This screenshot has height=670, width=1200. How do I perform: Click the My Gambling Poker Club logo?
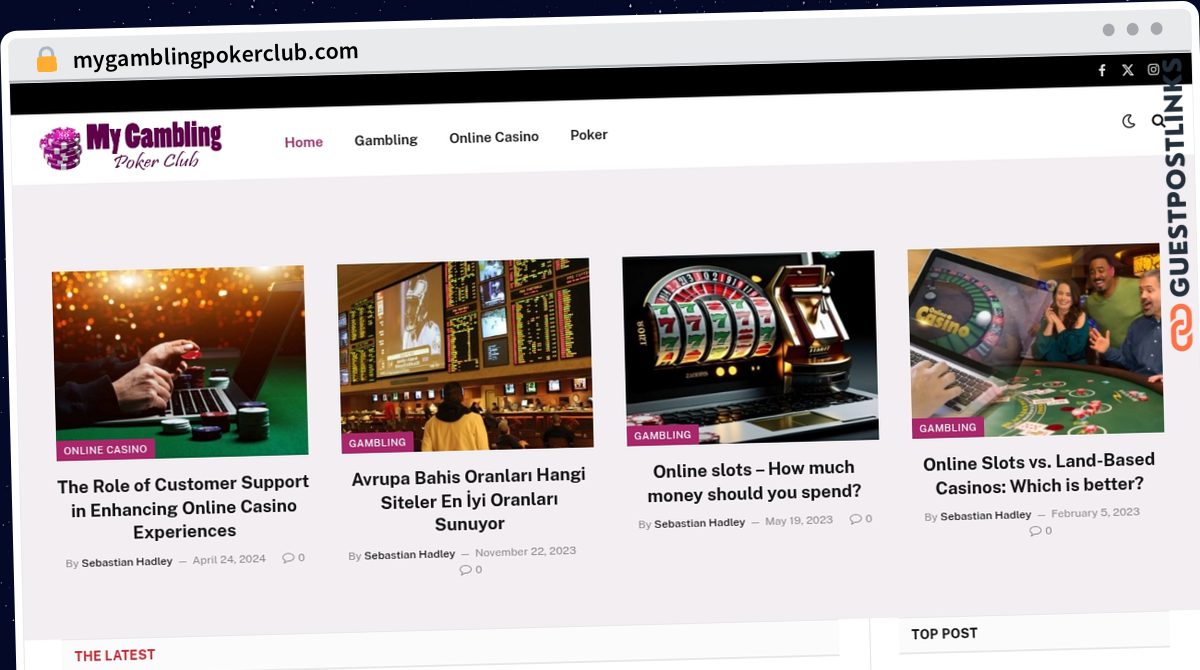131,147
